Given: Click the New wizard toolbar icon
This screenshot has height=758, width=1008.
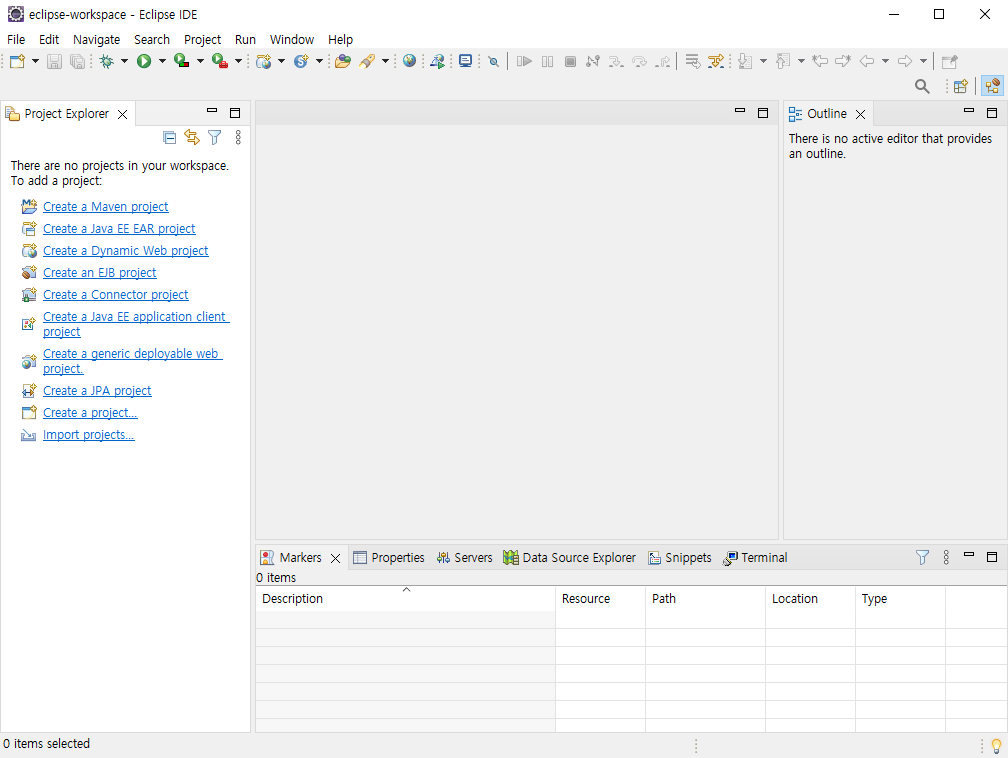Looking at the screenshot, I should pos(17,61).
